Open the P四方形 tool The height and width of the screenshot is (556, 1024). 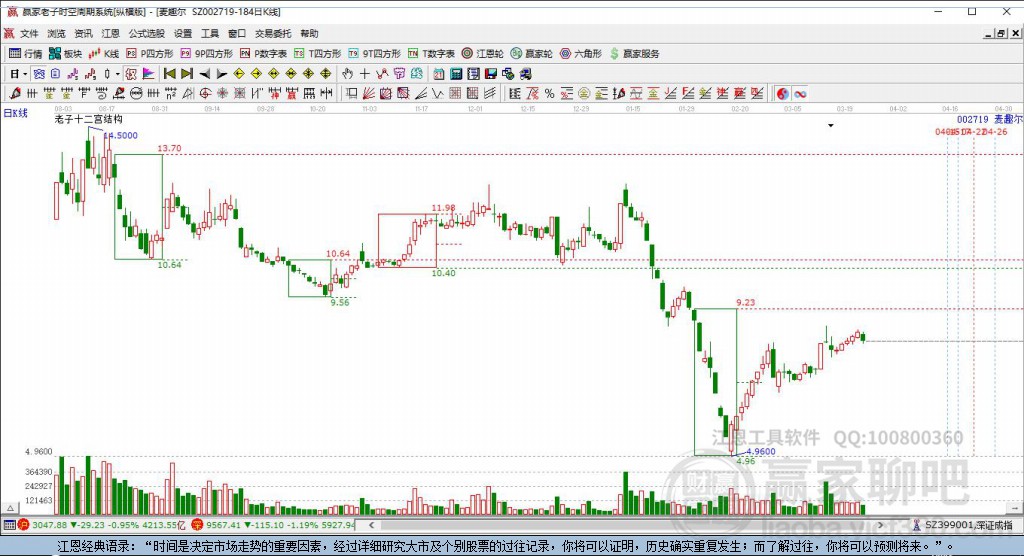click(x=150, y=54)
